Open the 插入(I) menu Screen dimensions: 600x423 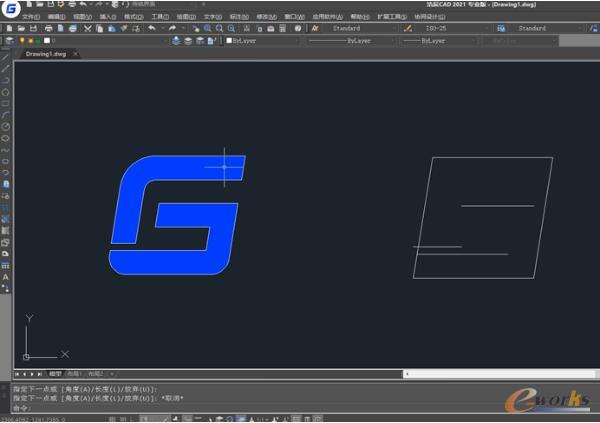click(x=108, y=17)
